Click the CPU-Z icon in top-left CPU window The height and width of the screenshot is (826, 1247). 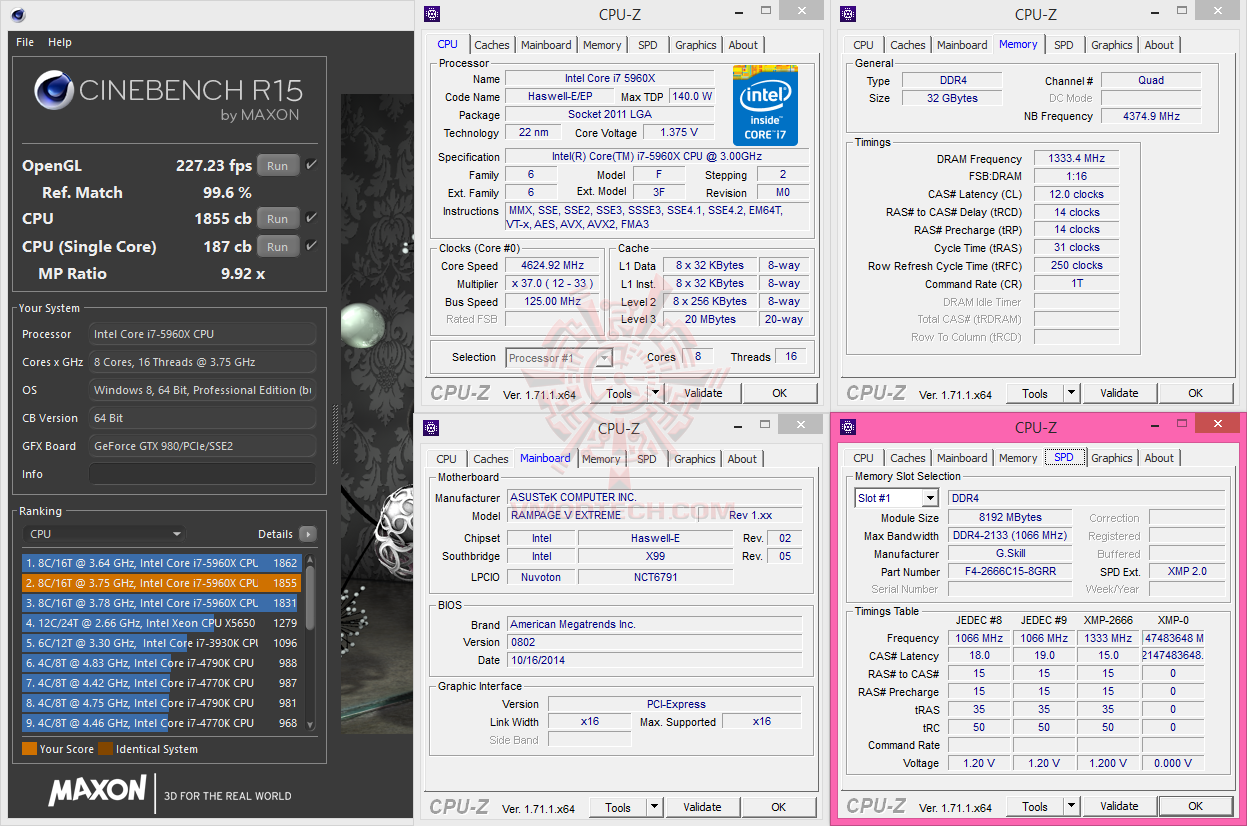tap(431, 14)
